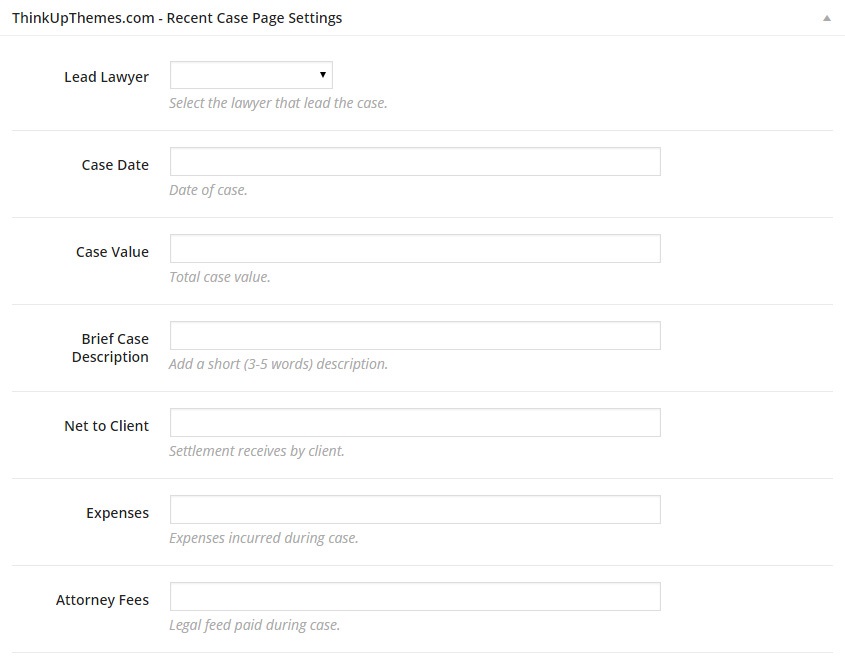Click the Expenses text field
The height and width of the screenshot is (665, 845).
point(415,510)
